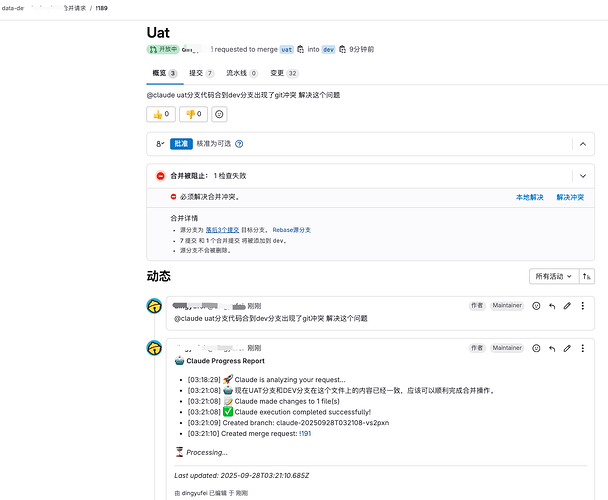
Task: Switch to the 流水线 pipelines tab
Action: [242, 73]
